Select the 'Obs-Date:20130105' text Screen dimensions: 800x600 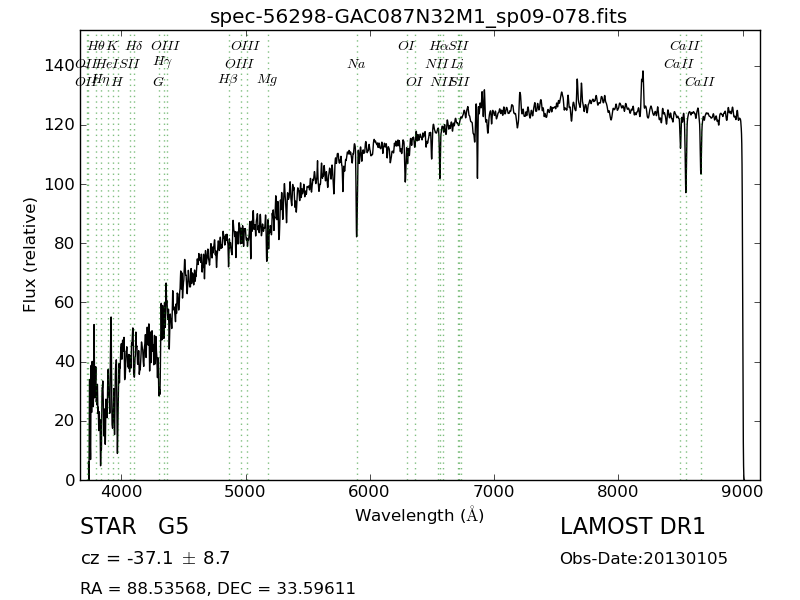point(644,558)
